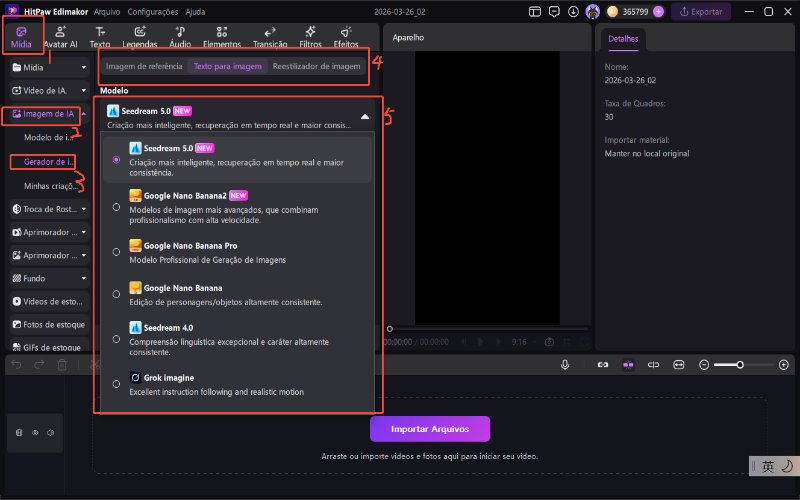The width and height of the screenshot is (800, 500).
Task: Toggle the link clips icon in timeline
Action: click(x=603, y=365)
